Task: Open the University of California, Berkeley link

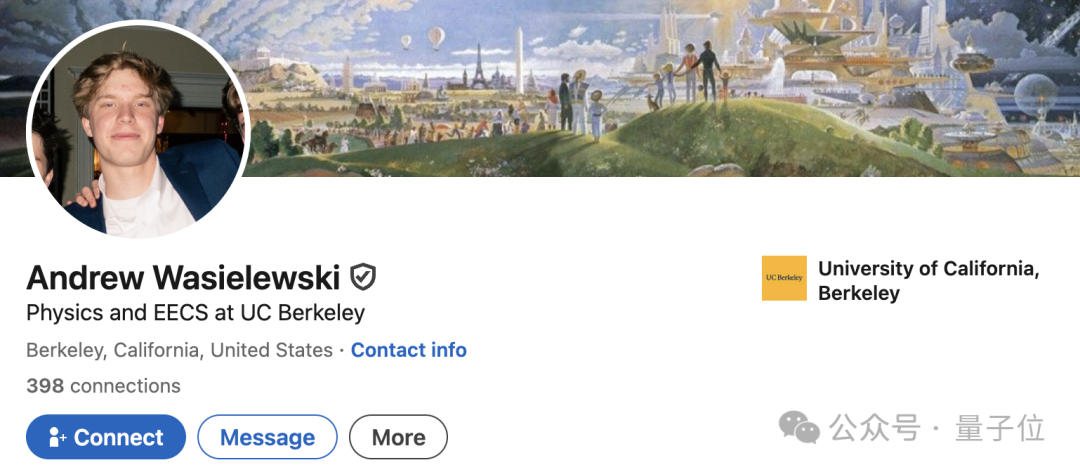Action: pyautogui.click(x=928, y=280)
